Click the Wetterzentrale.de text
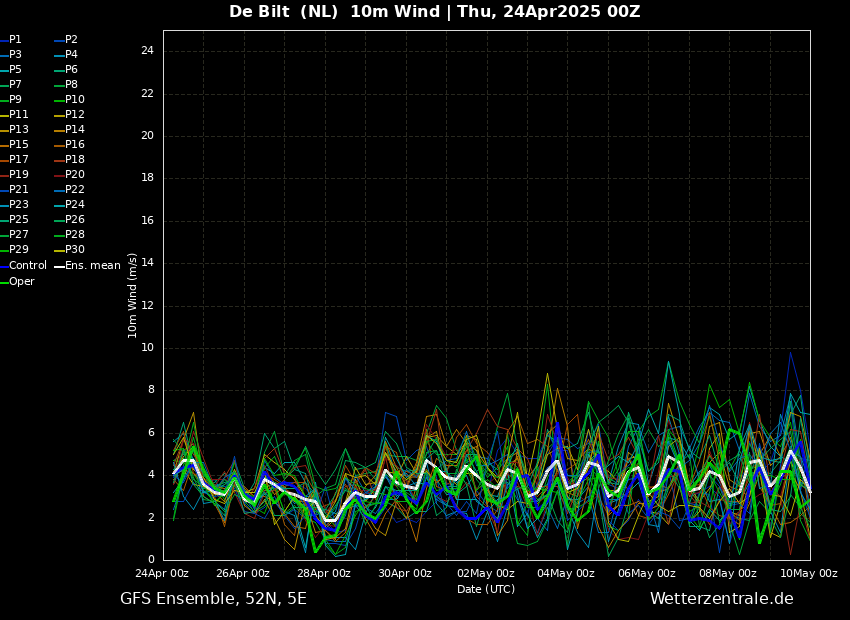850x620 pixels. (721, 599)
